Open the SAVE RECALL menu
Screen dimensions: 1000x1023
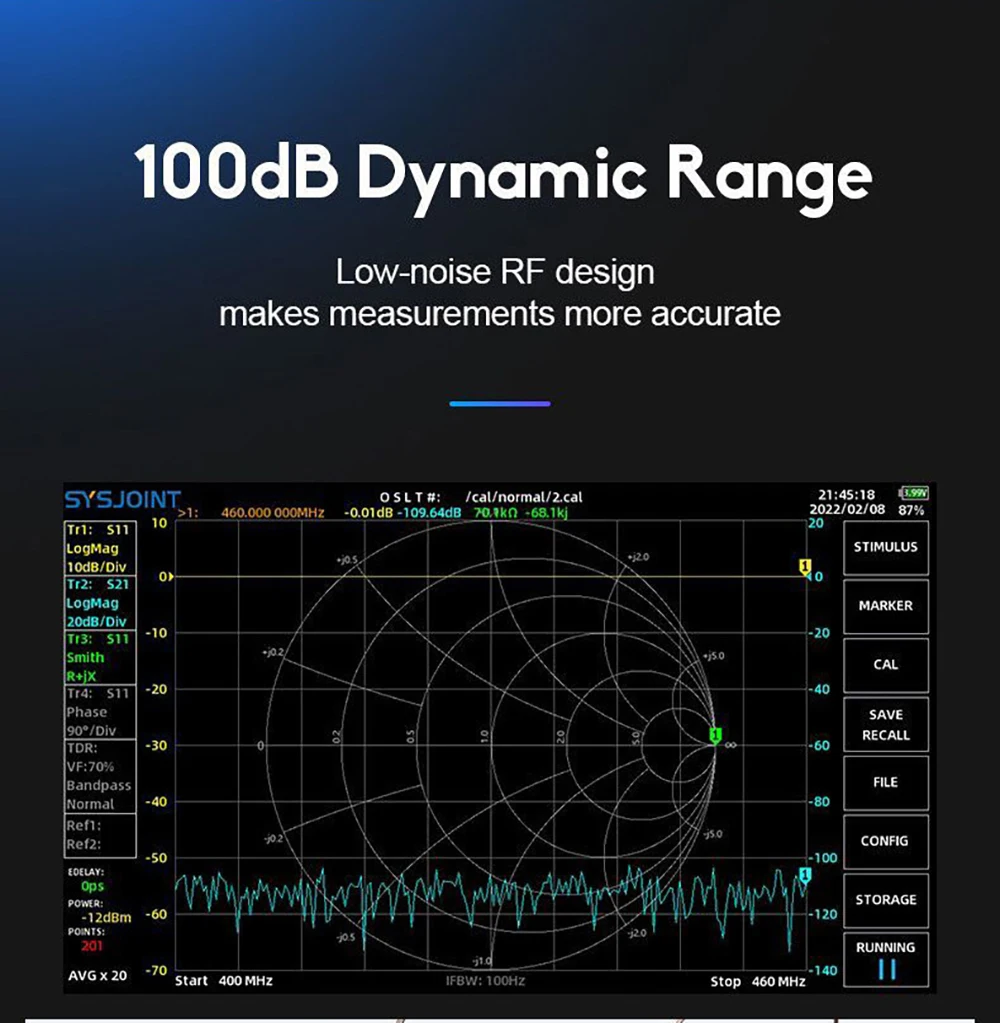[886, 724]
